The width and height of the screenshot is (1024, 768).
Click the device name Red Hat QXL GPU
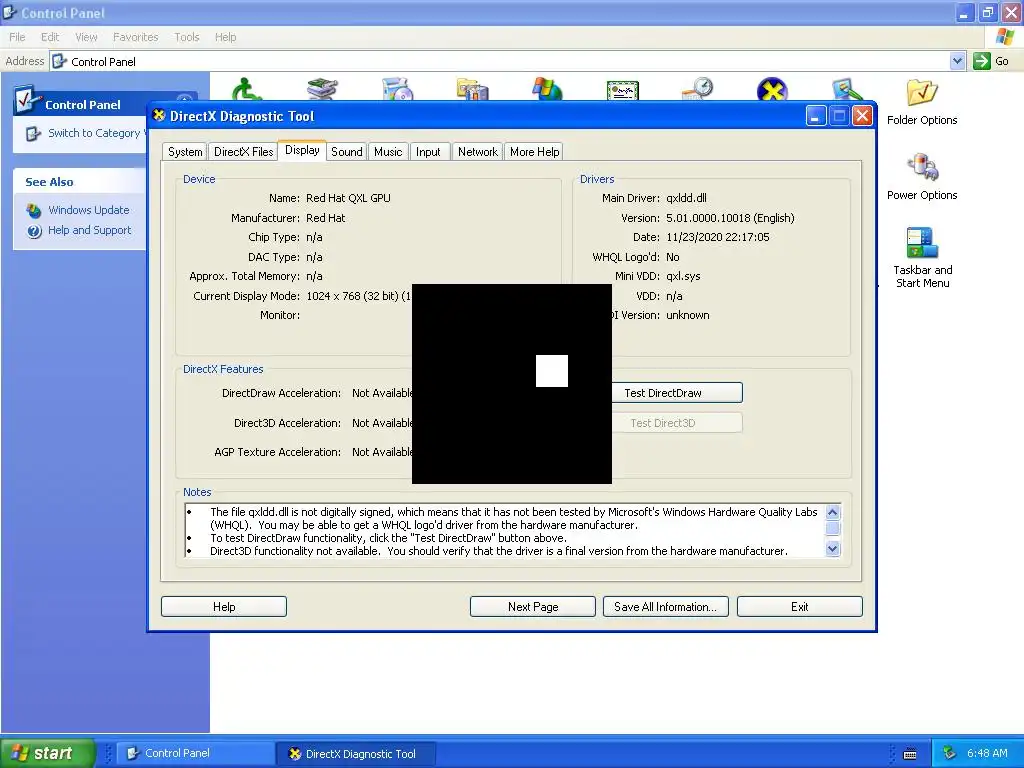coord(348,198)
